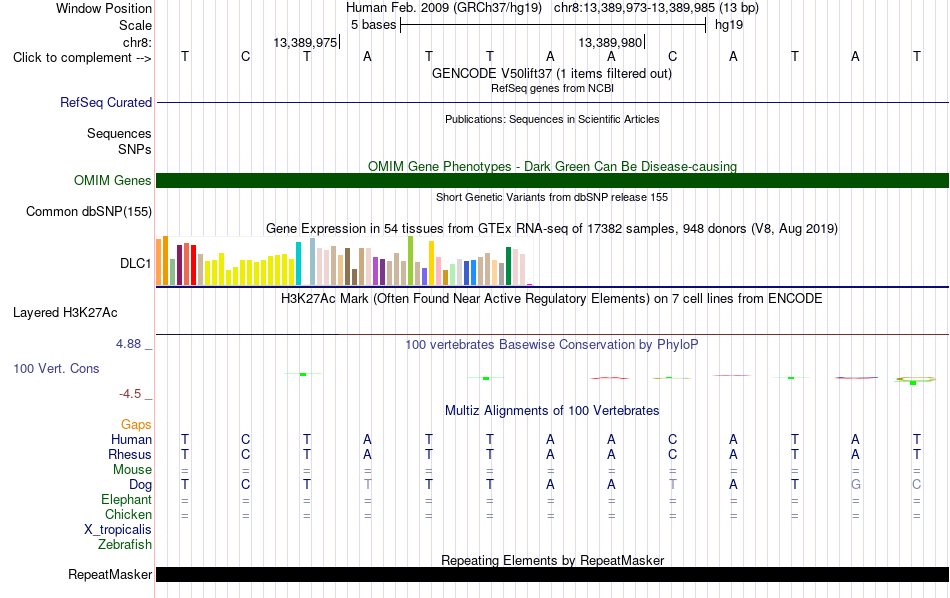Click the chr8:13,389,973-13,389,985 window position text

(656, 8)
